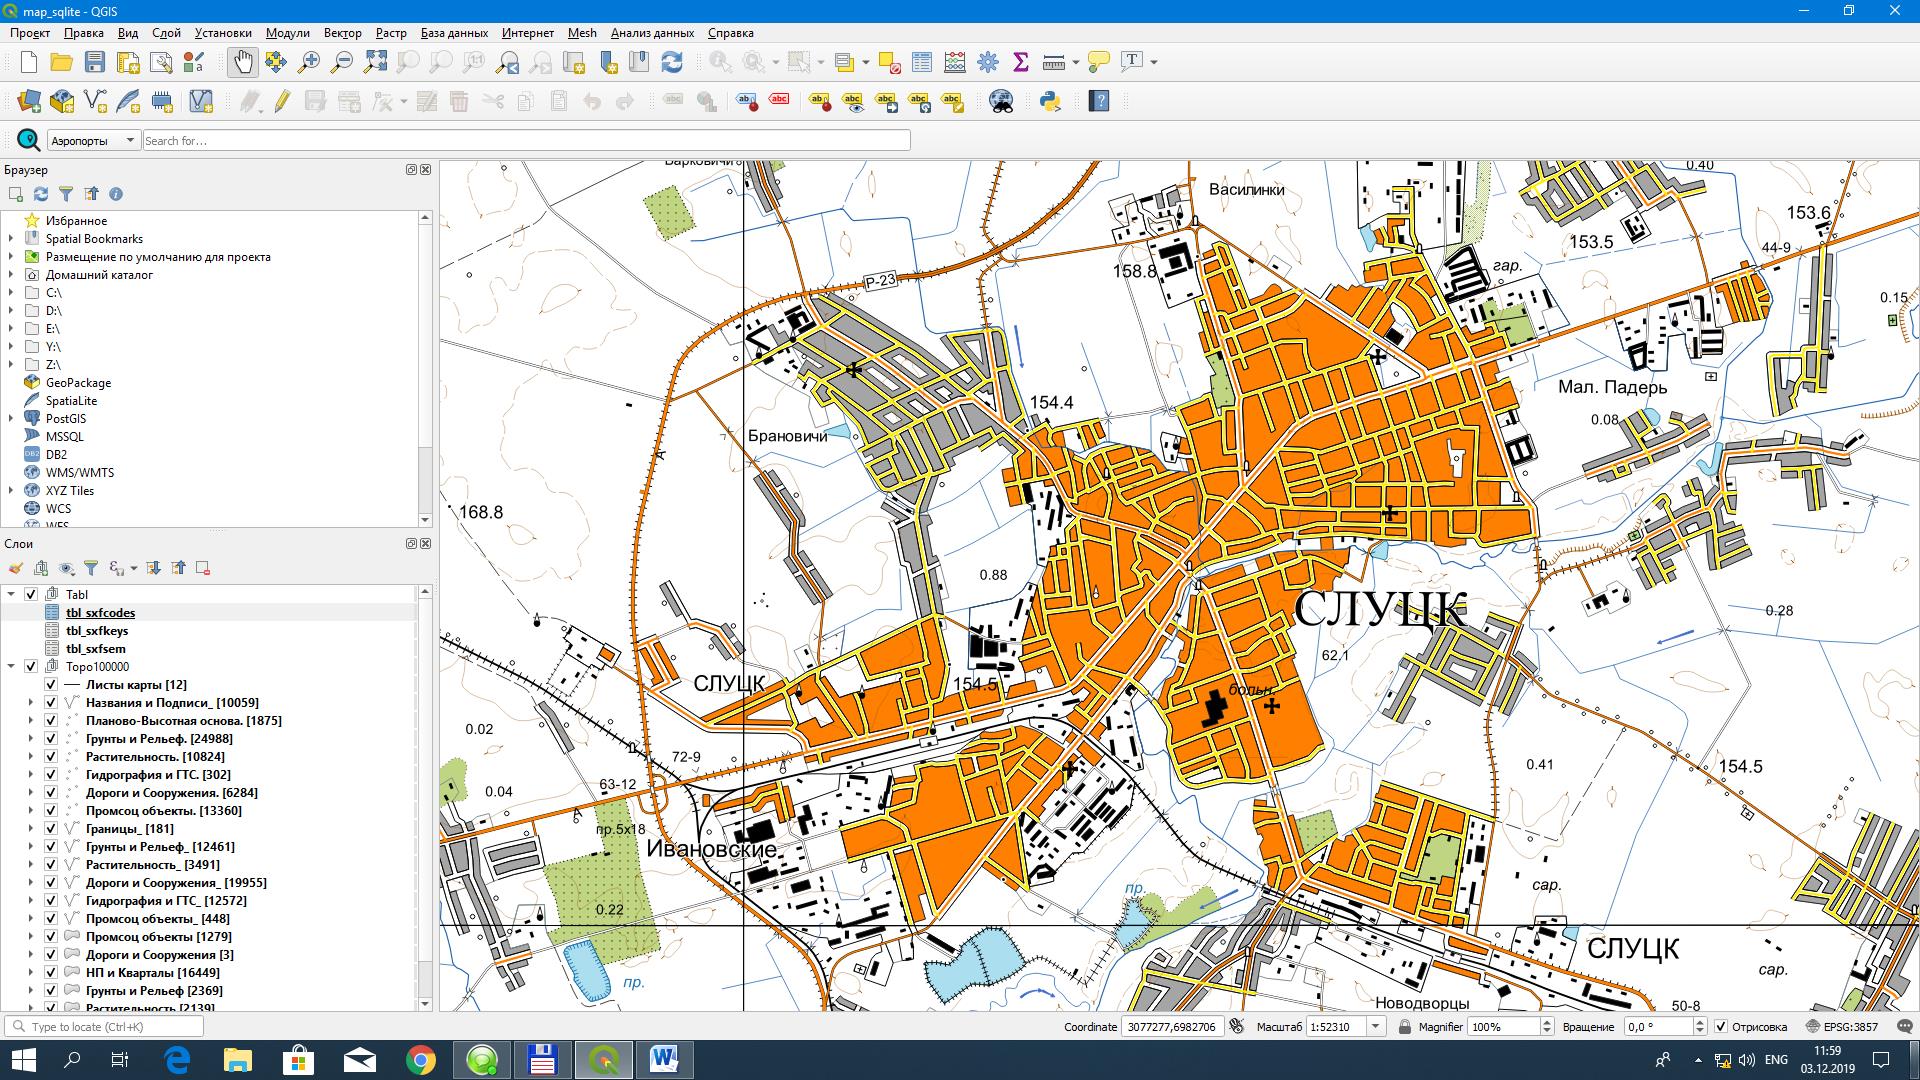The width and height of the screenshot is (1920, 1080).
Task: Collapse the Topo100000 layer group
Action: 11,667
